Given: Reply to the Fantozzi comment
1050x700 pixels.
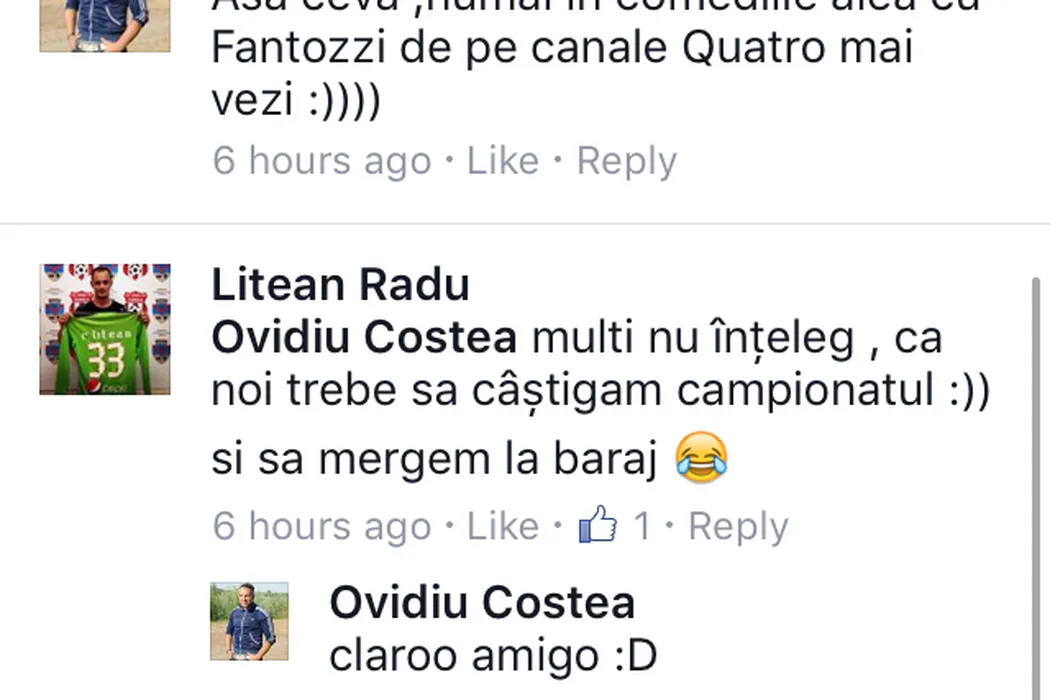Looking at the screenshot, I should (627, 161).
